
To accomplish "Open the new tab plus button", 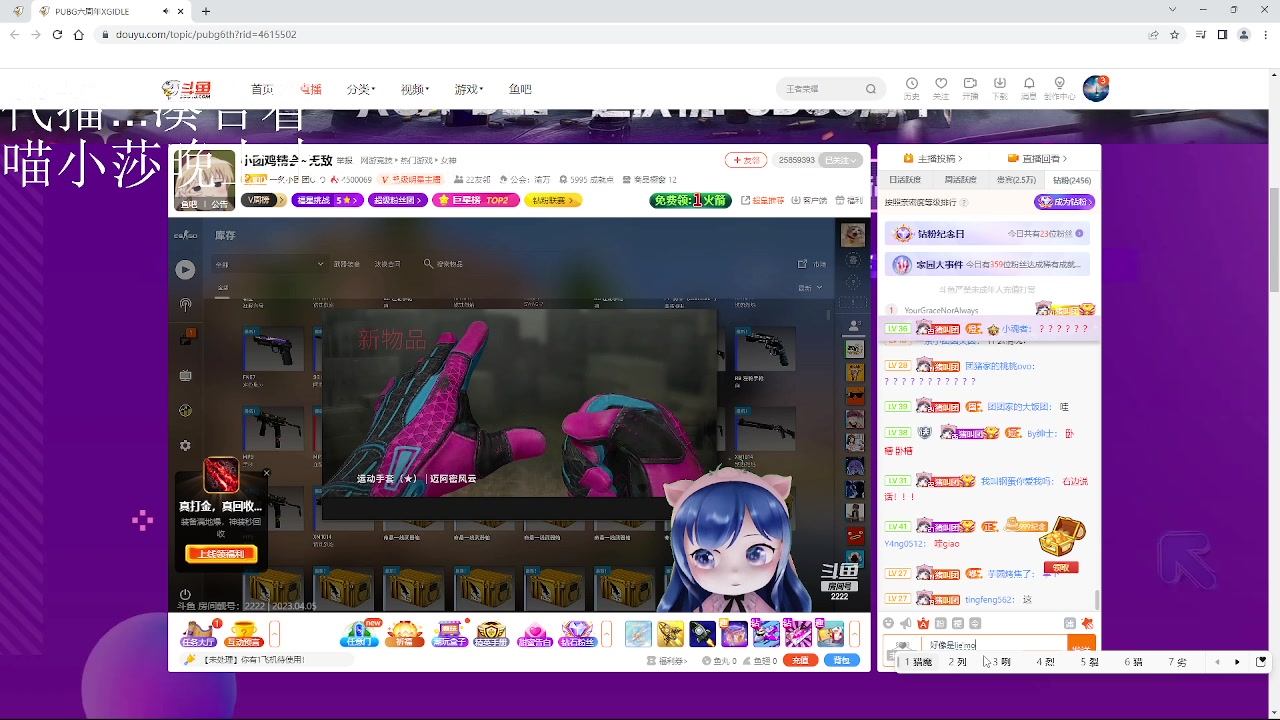I will tap(206, 11).
